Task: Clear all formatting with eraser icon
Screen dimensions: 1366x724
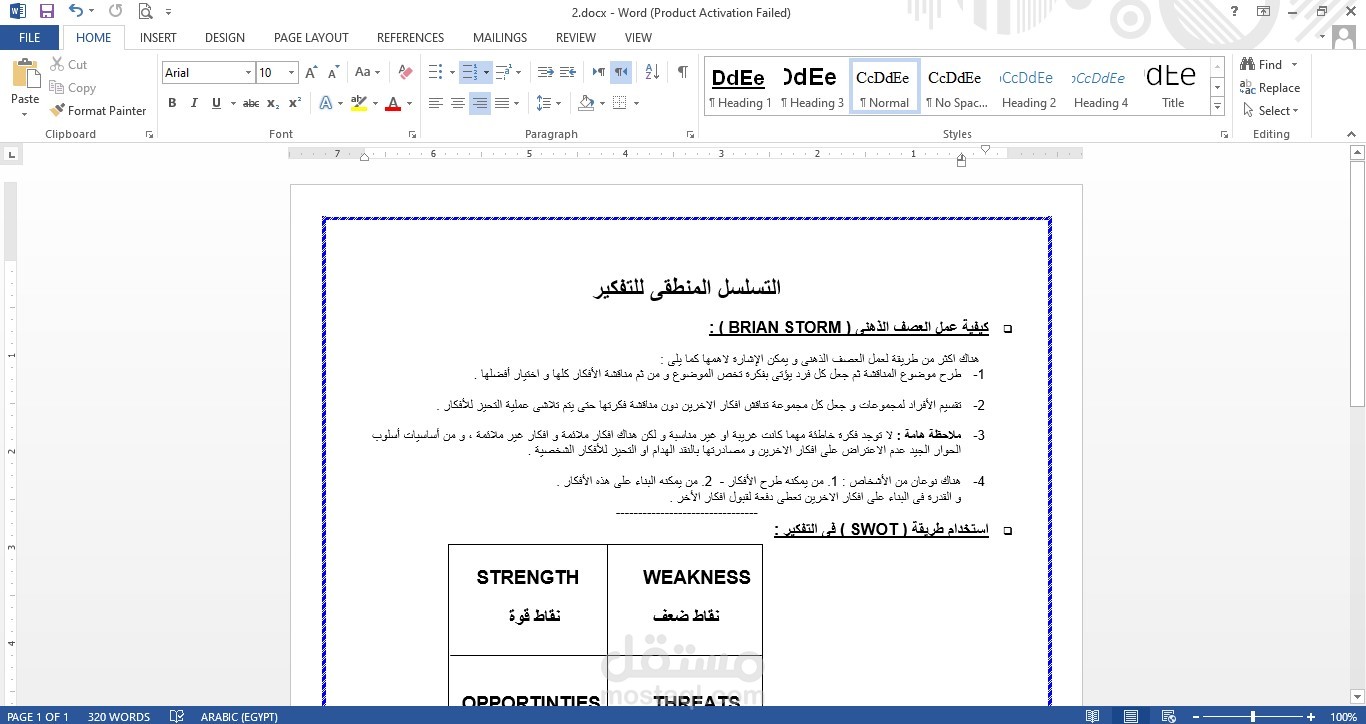Action: pos(405,72)
